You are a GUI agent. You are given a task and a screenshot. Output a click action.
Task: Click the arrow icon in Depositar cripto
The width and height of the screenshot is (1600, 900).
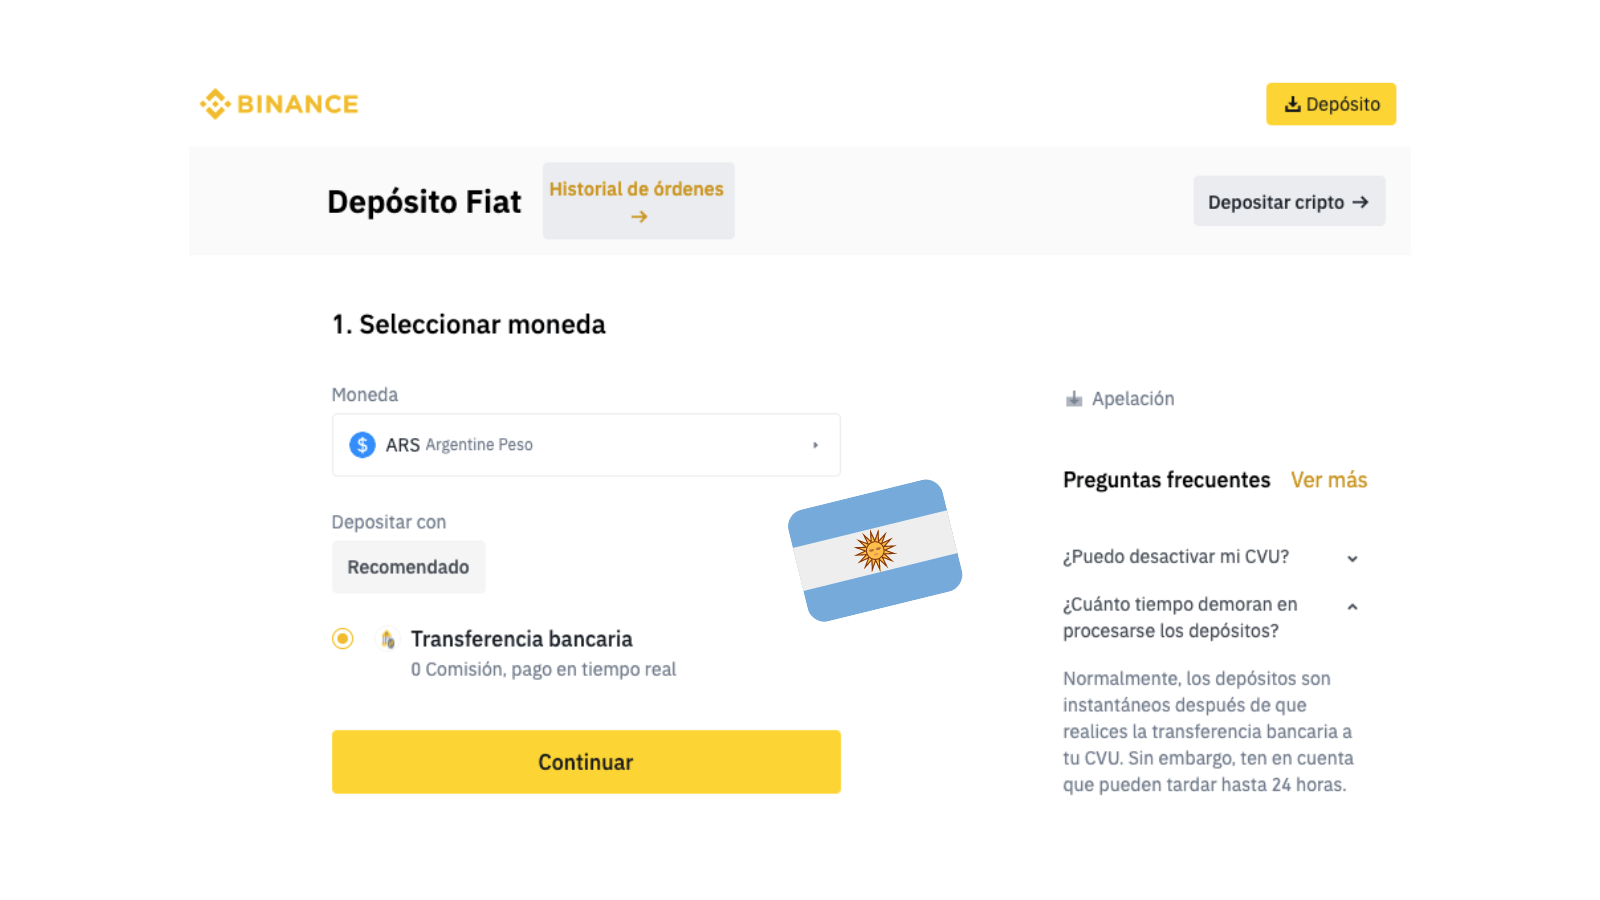[1360, 202]
